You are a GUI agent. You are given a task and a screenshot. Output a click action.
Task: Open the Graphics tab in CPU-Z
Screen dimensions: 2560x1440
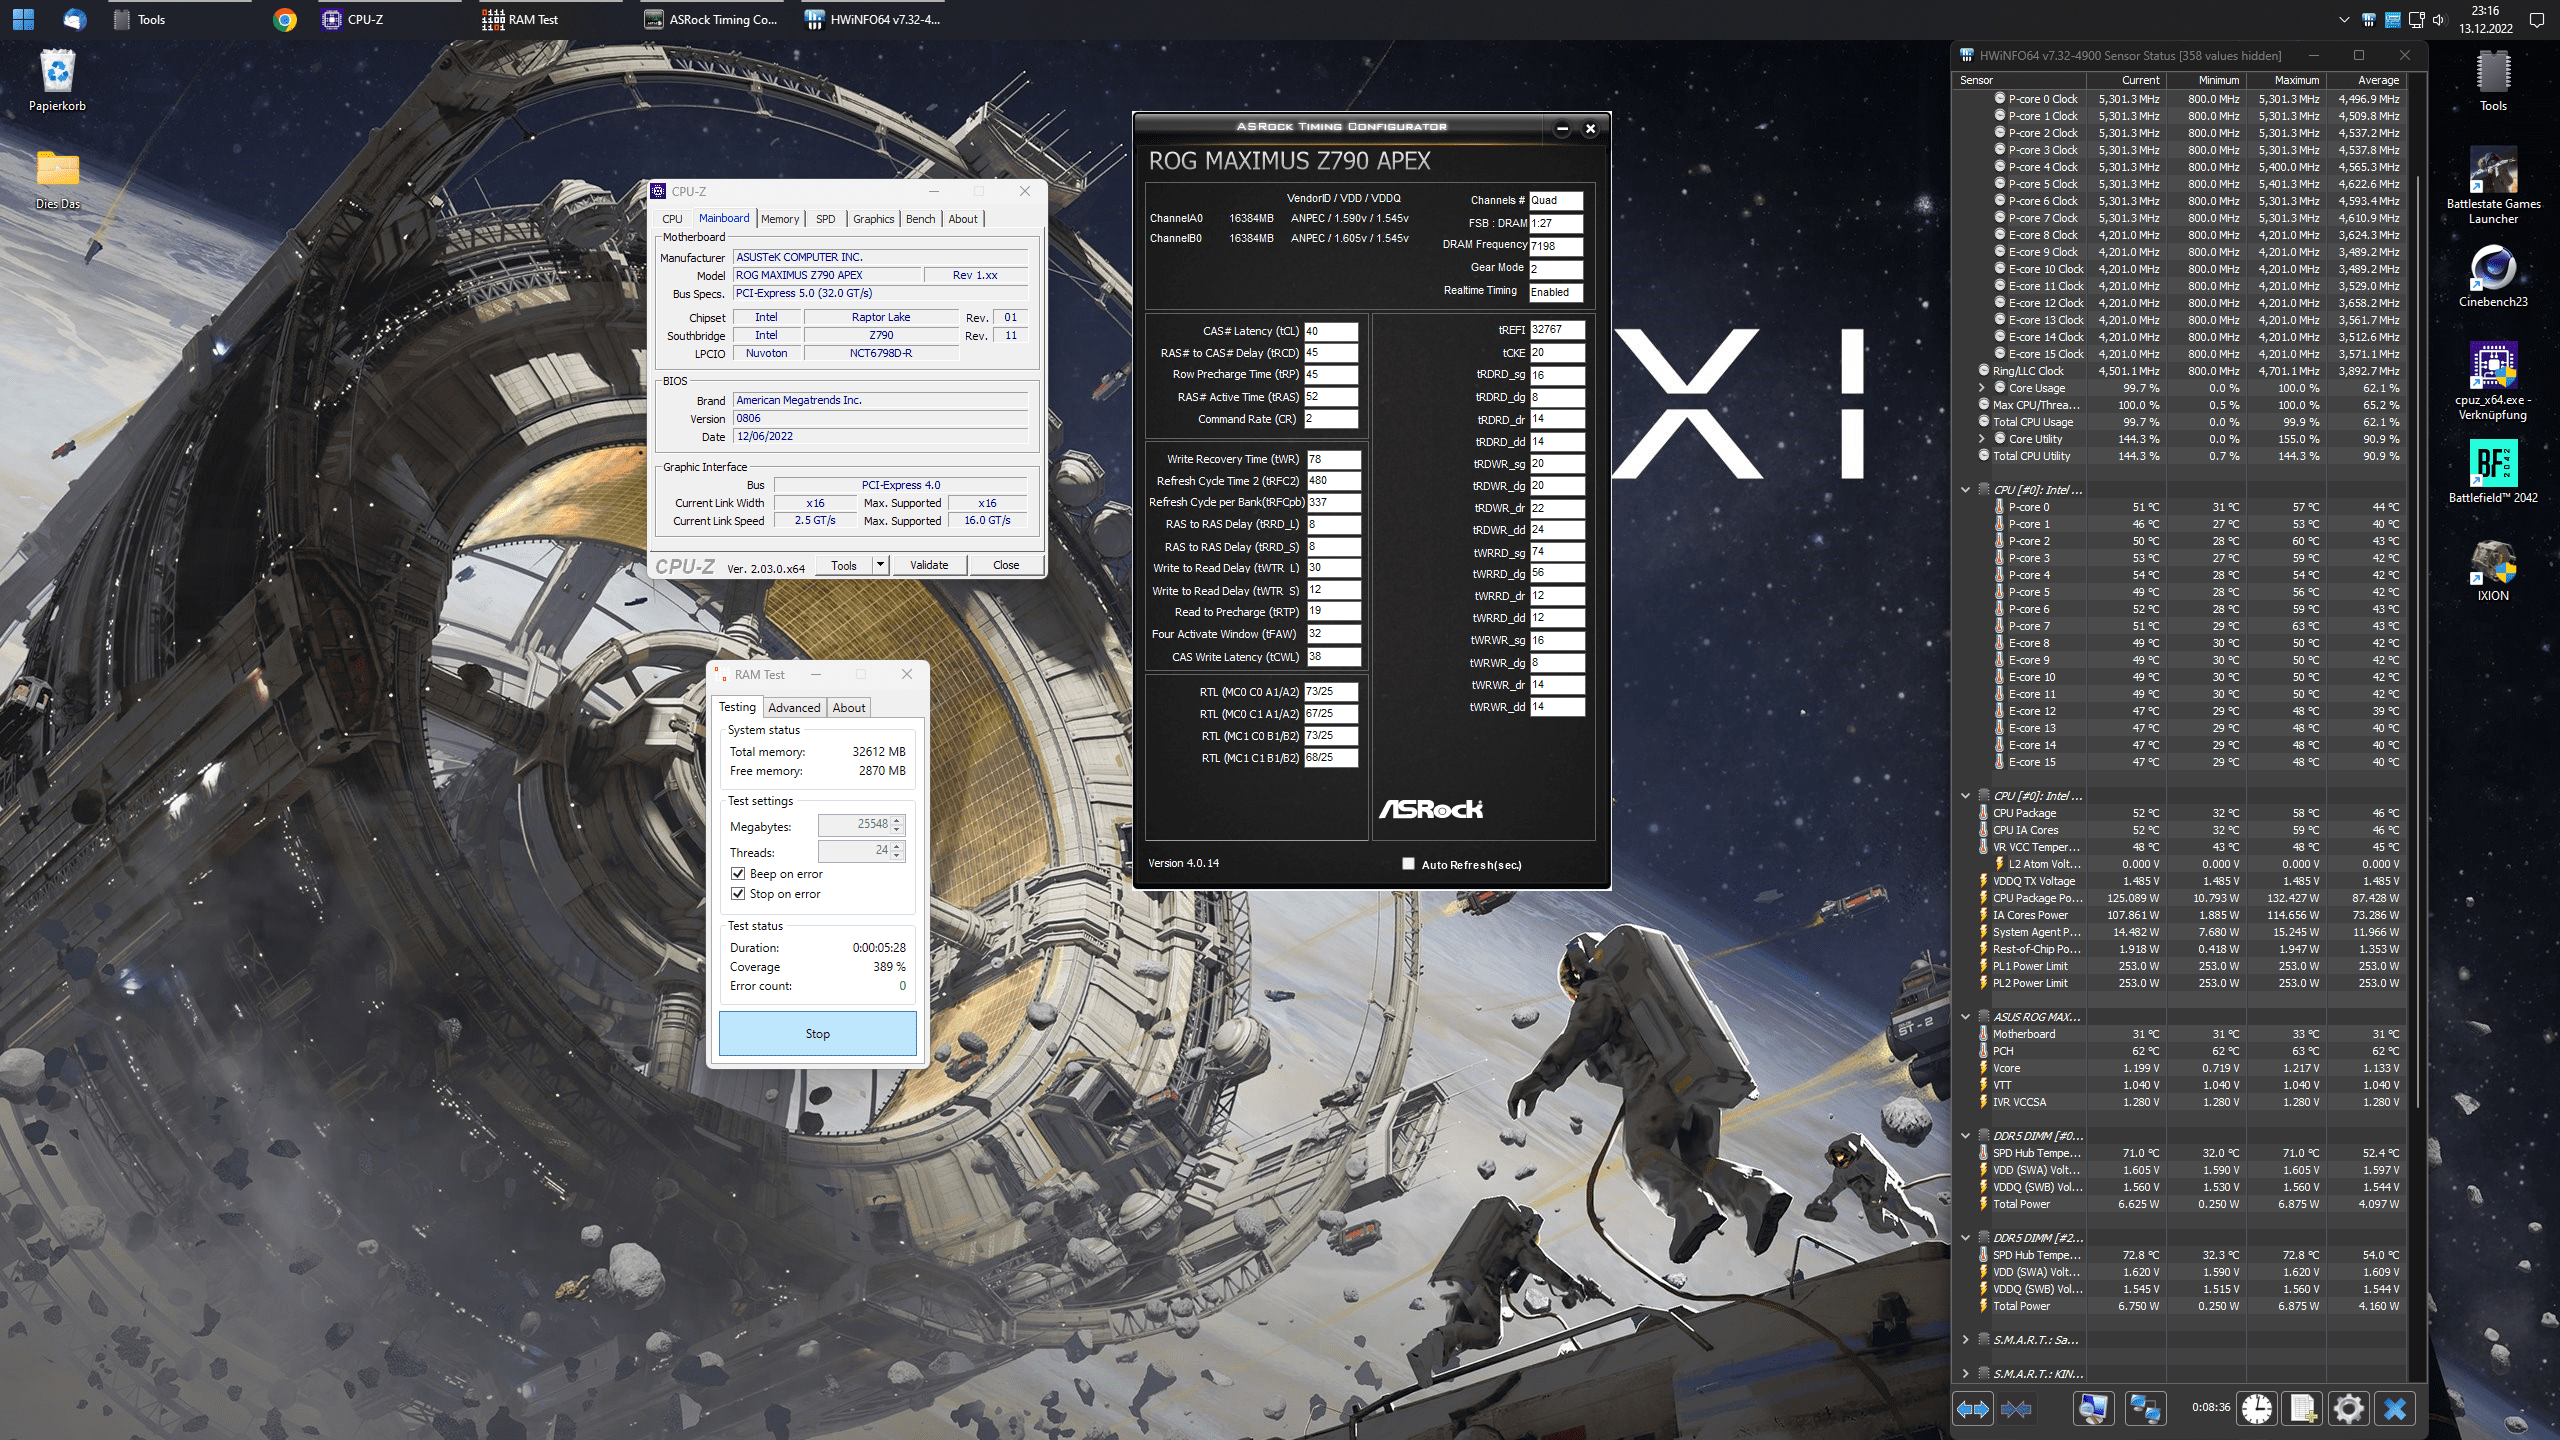coord(873,219)
